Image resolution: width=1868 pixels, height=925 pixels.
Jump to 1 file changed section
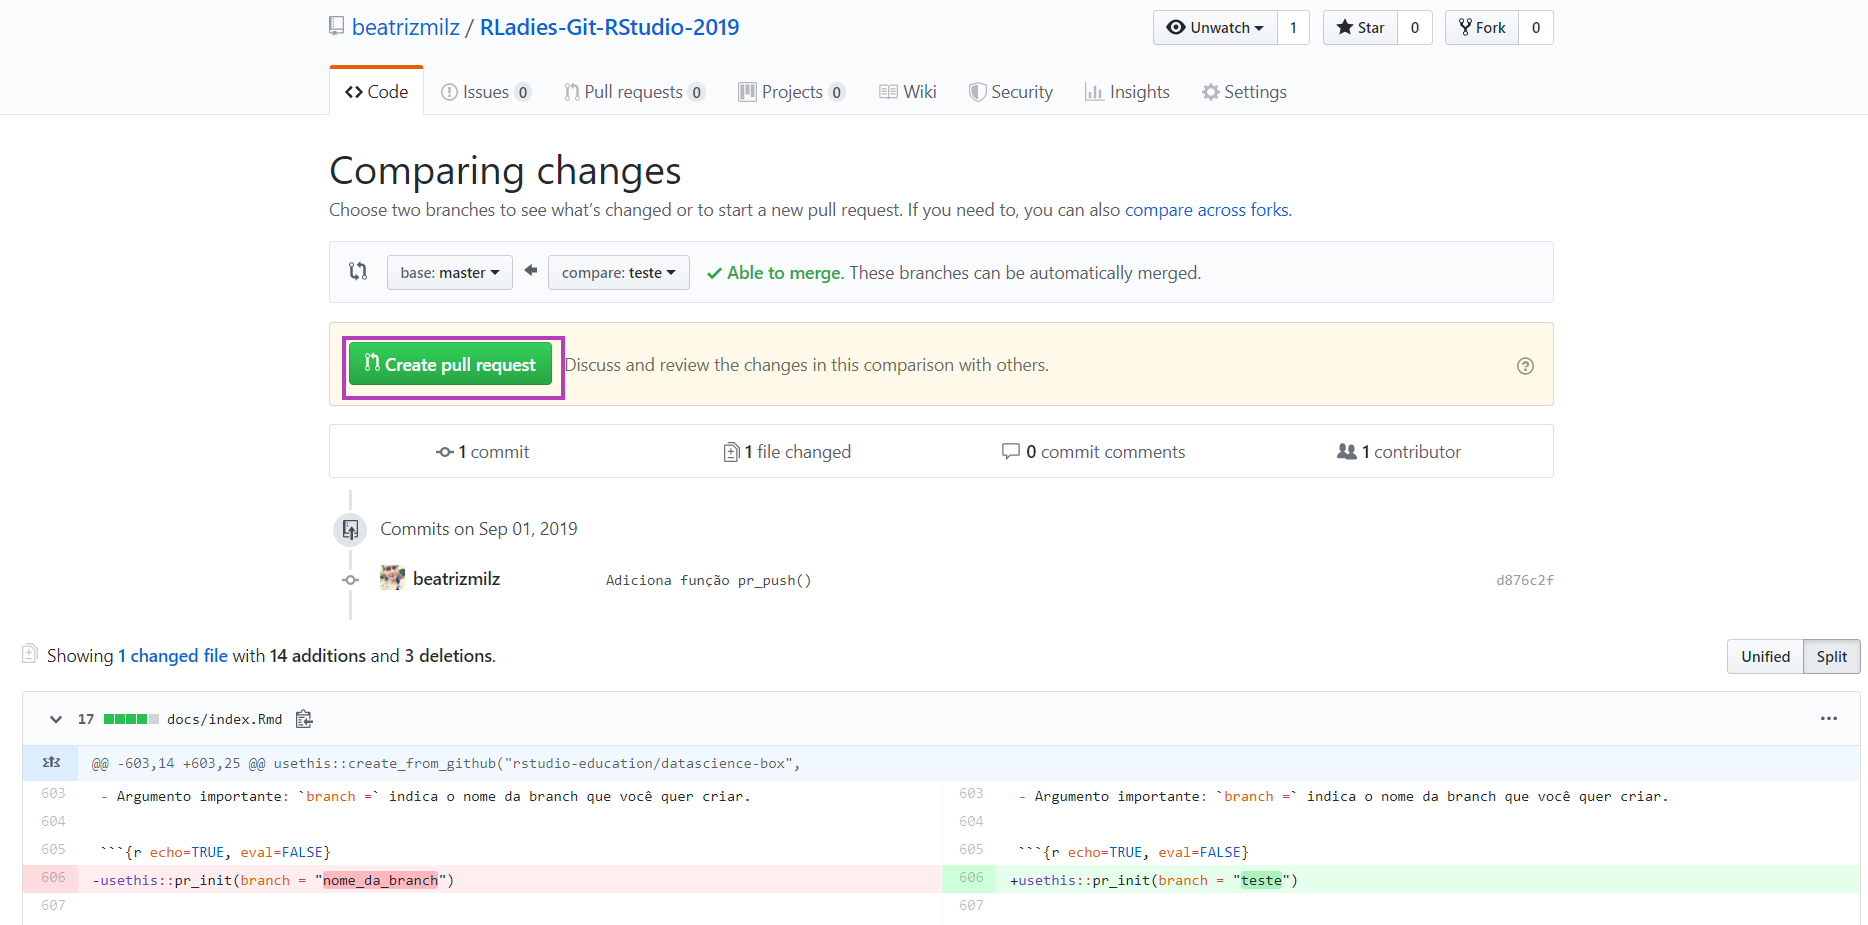pyautogui.click(x=787, y=452)
